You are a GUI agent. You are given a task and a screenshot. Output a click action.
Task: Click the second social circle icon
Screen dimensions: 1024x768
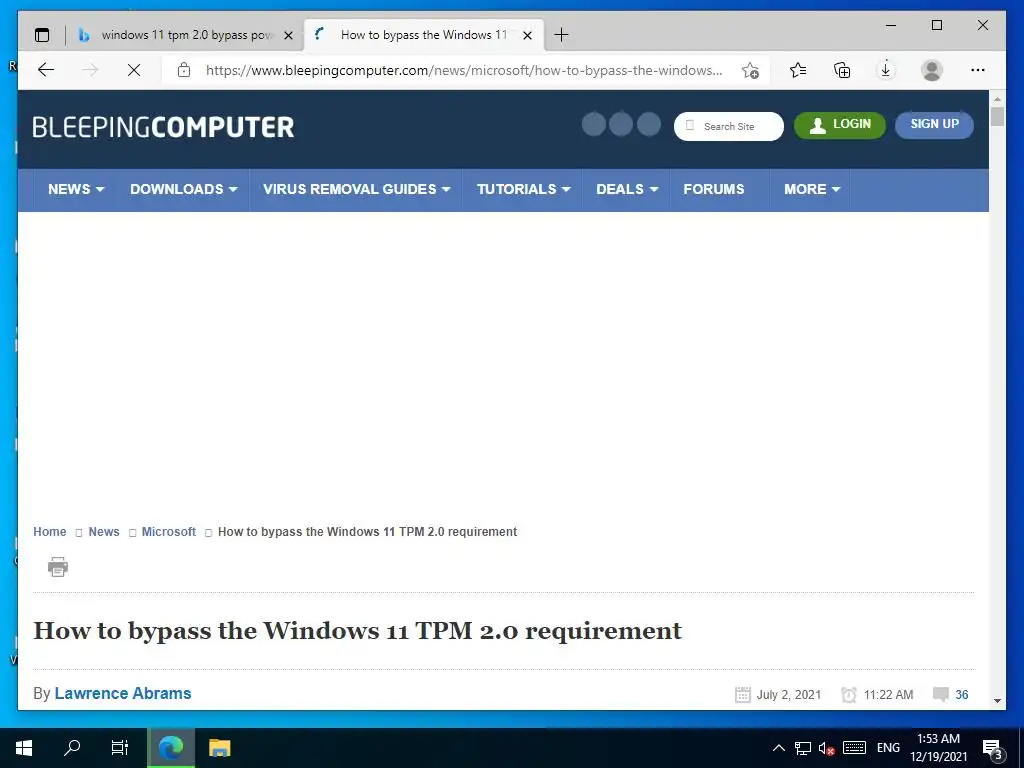(621, 124)
